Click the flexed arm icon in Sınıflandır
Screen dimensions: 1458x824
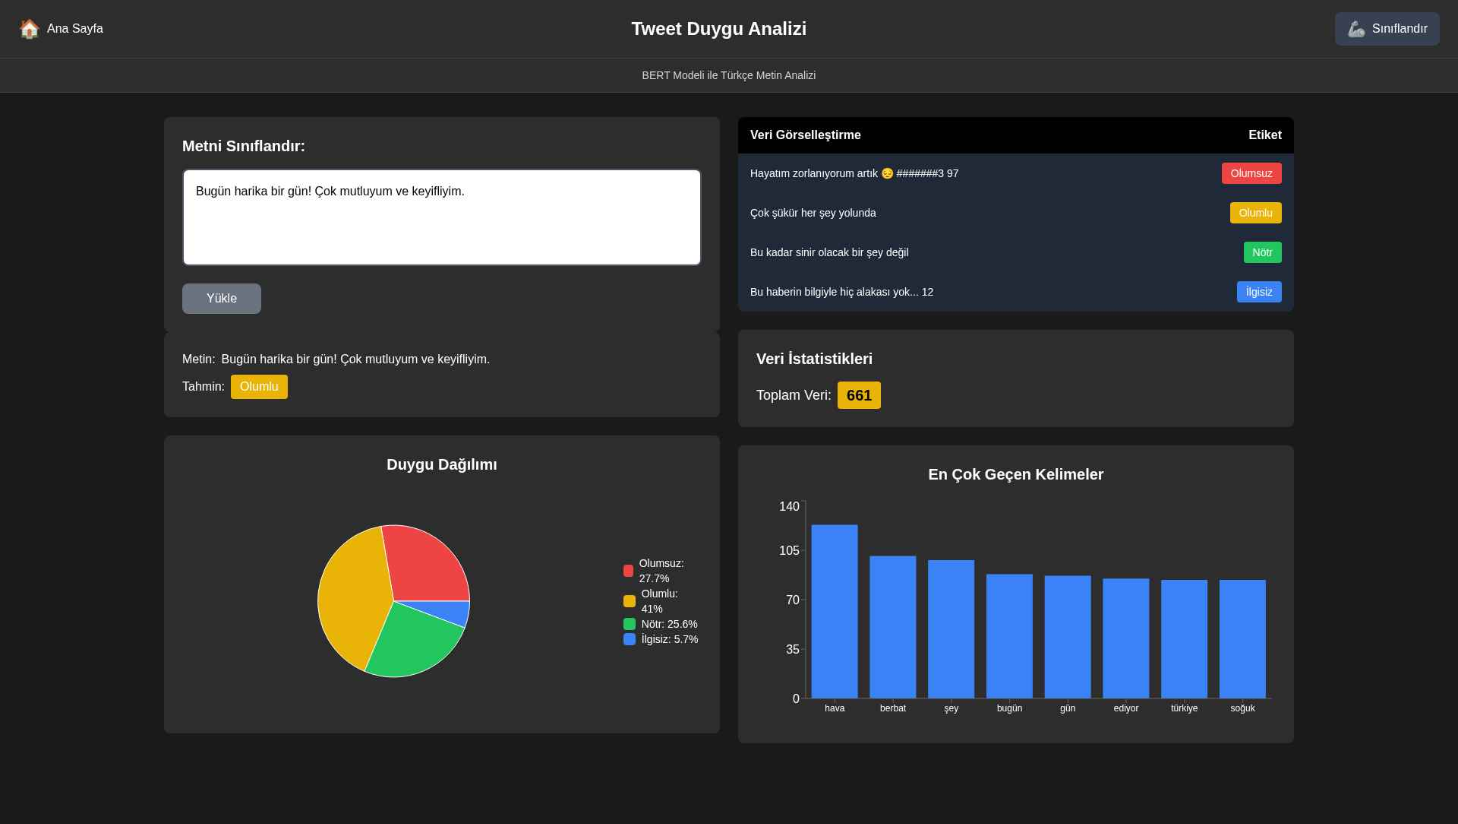click(x=1356, y=29)
